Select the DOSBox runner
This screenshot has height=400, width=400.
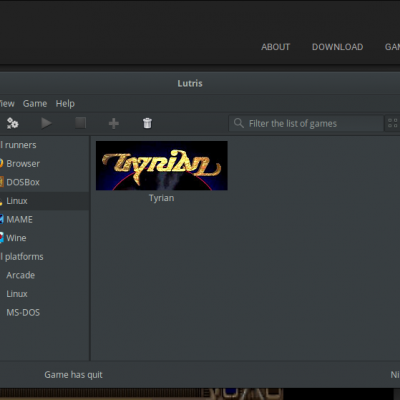click(x=23, y=182)
